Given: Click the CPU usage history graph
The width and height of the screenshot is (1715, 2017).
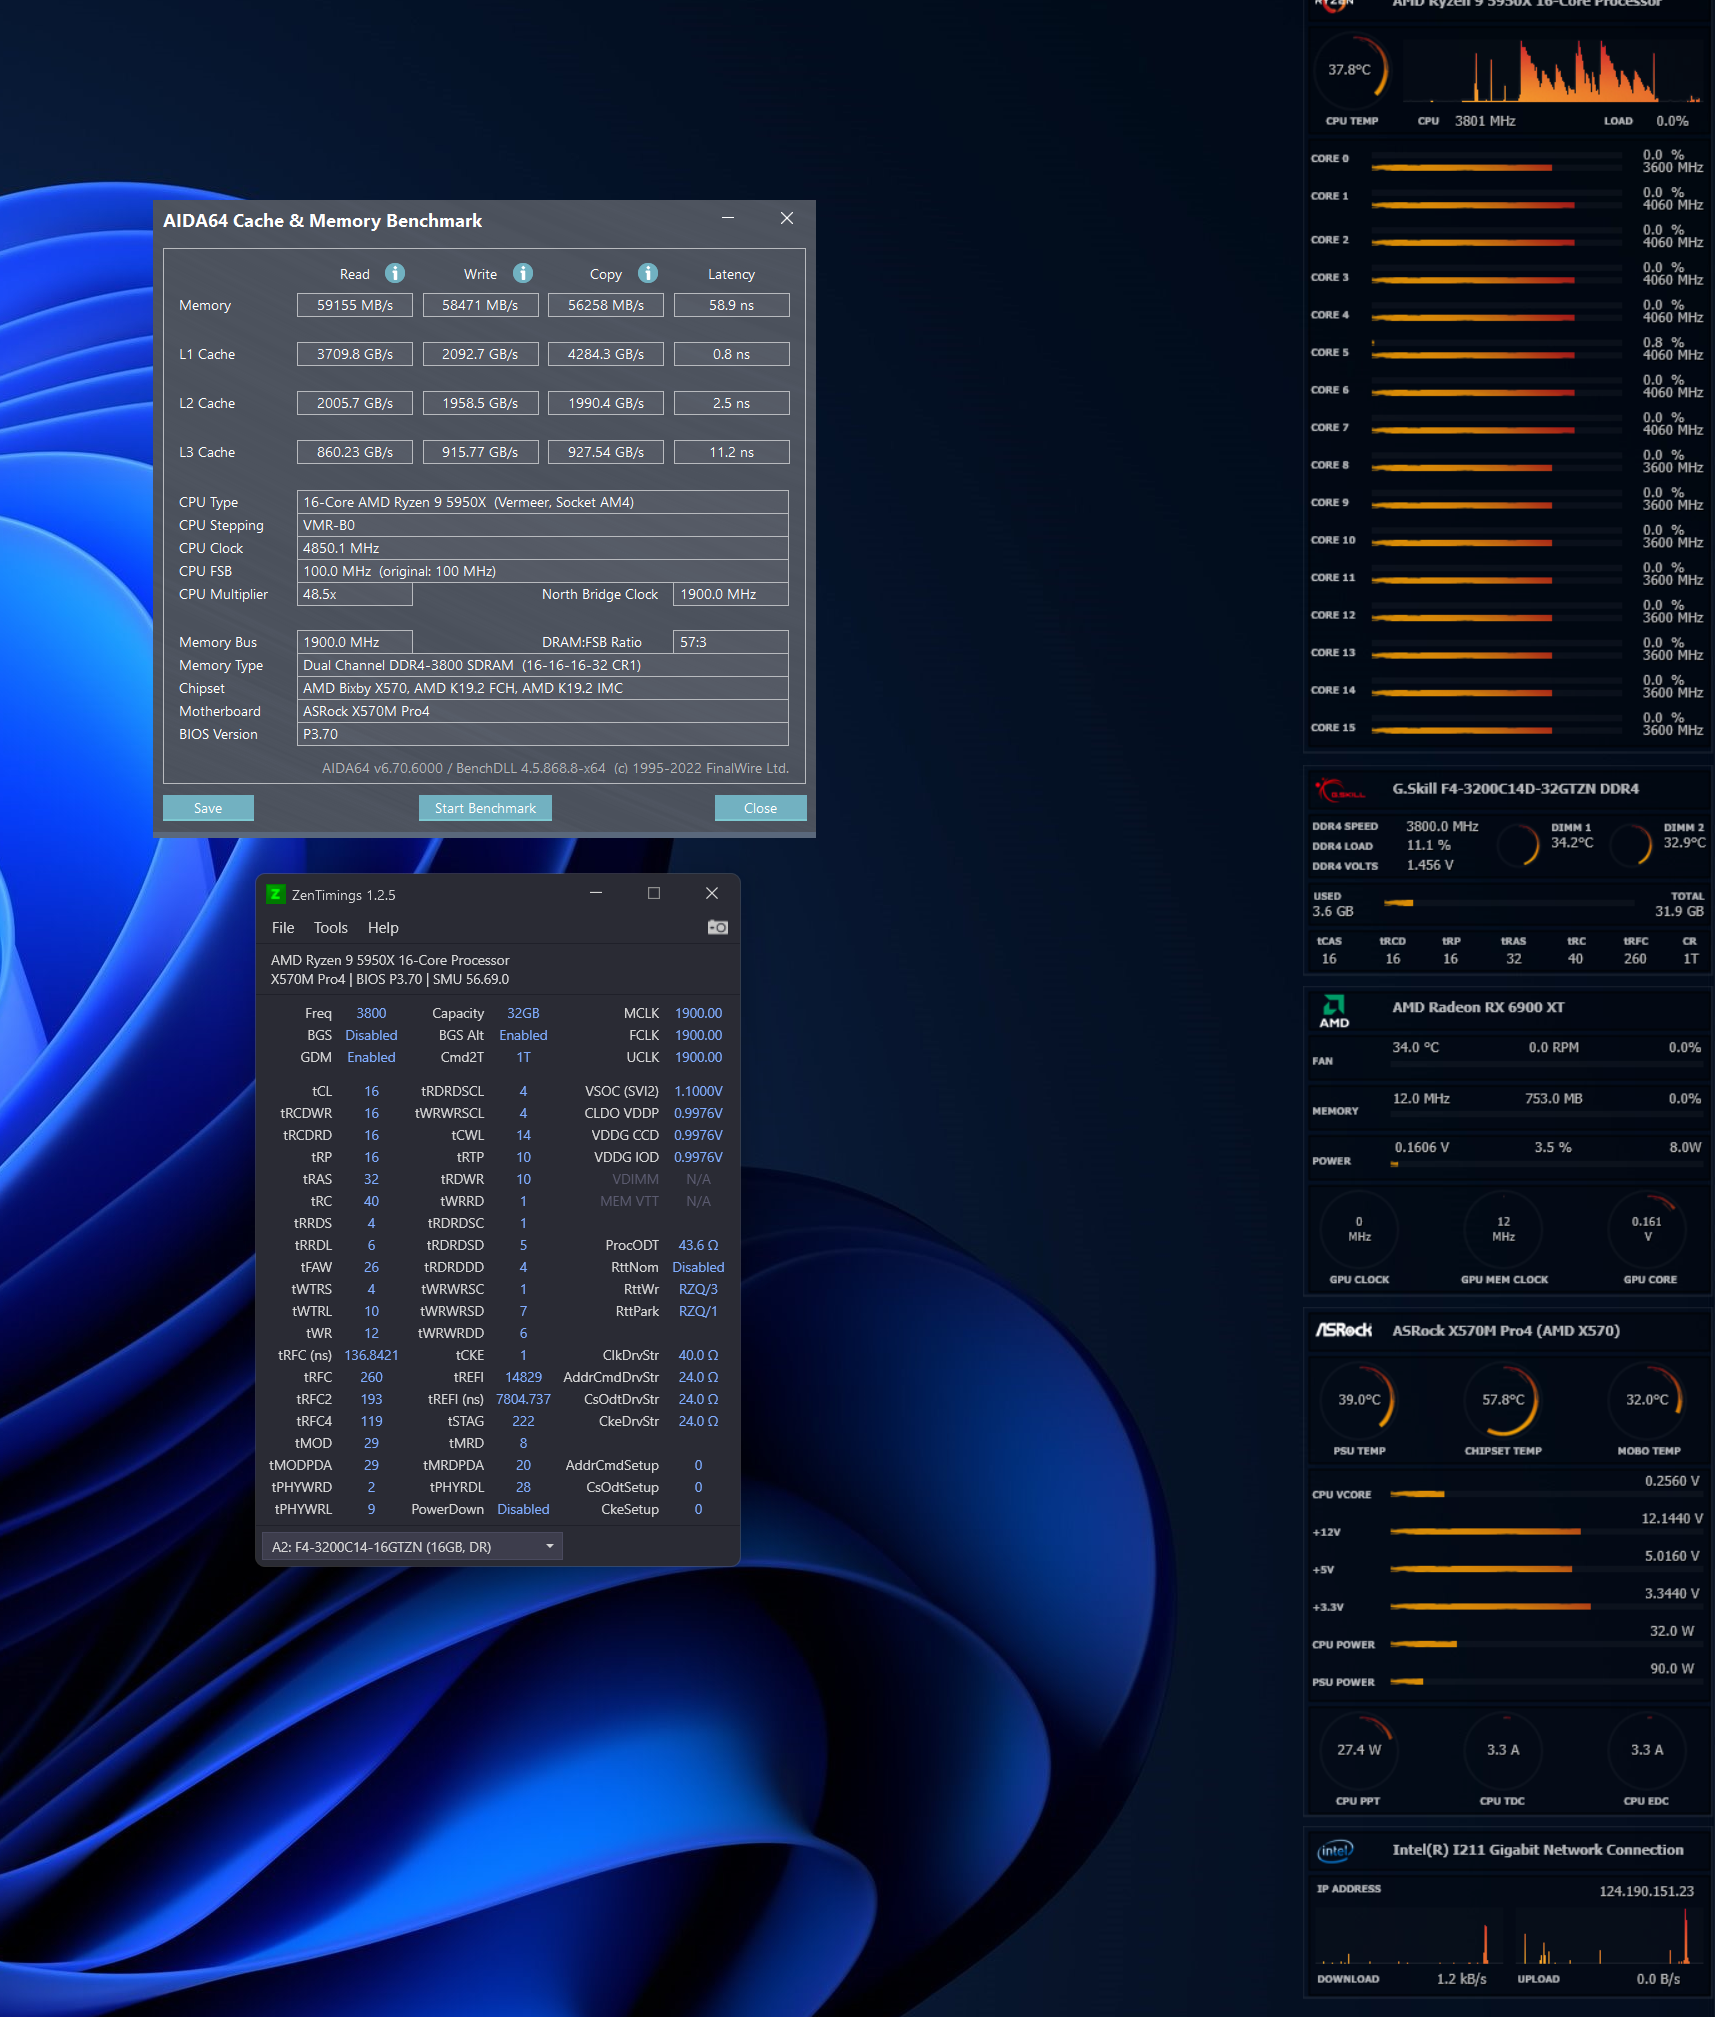Looking at the screenshot, I should pyautogui.click(x=1553, y=71).
